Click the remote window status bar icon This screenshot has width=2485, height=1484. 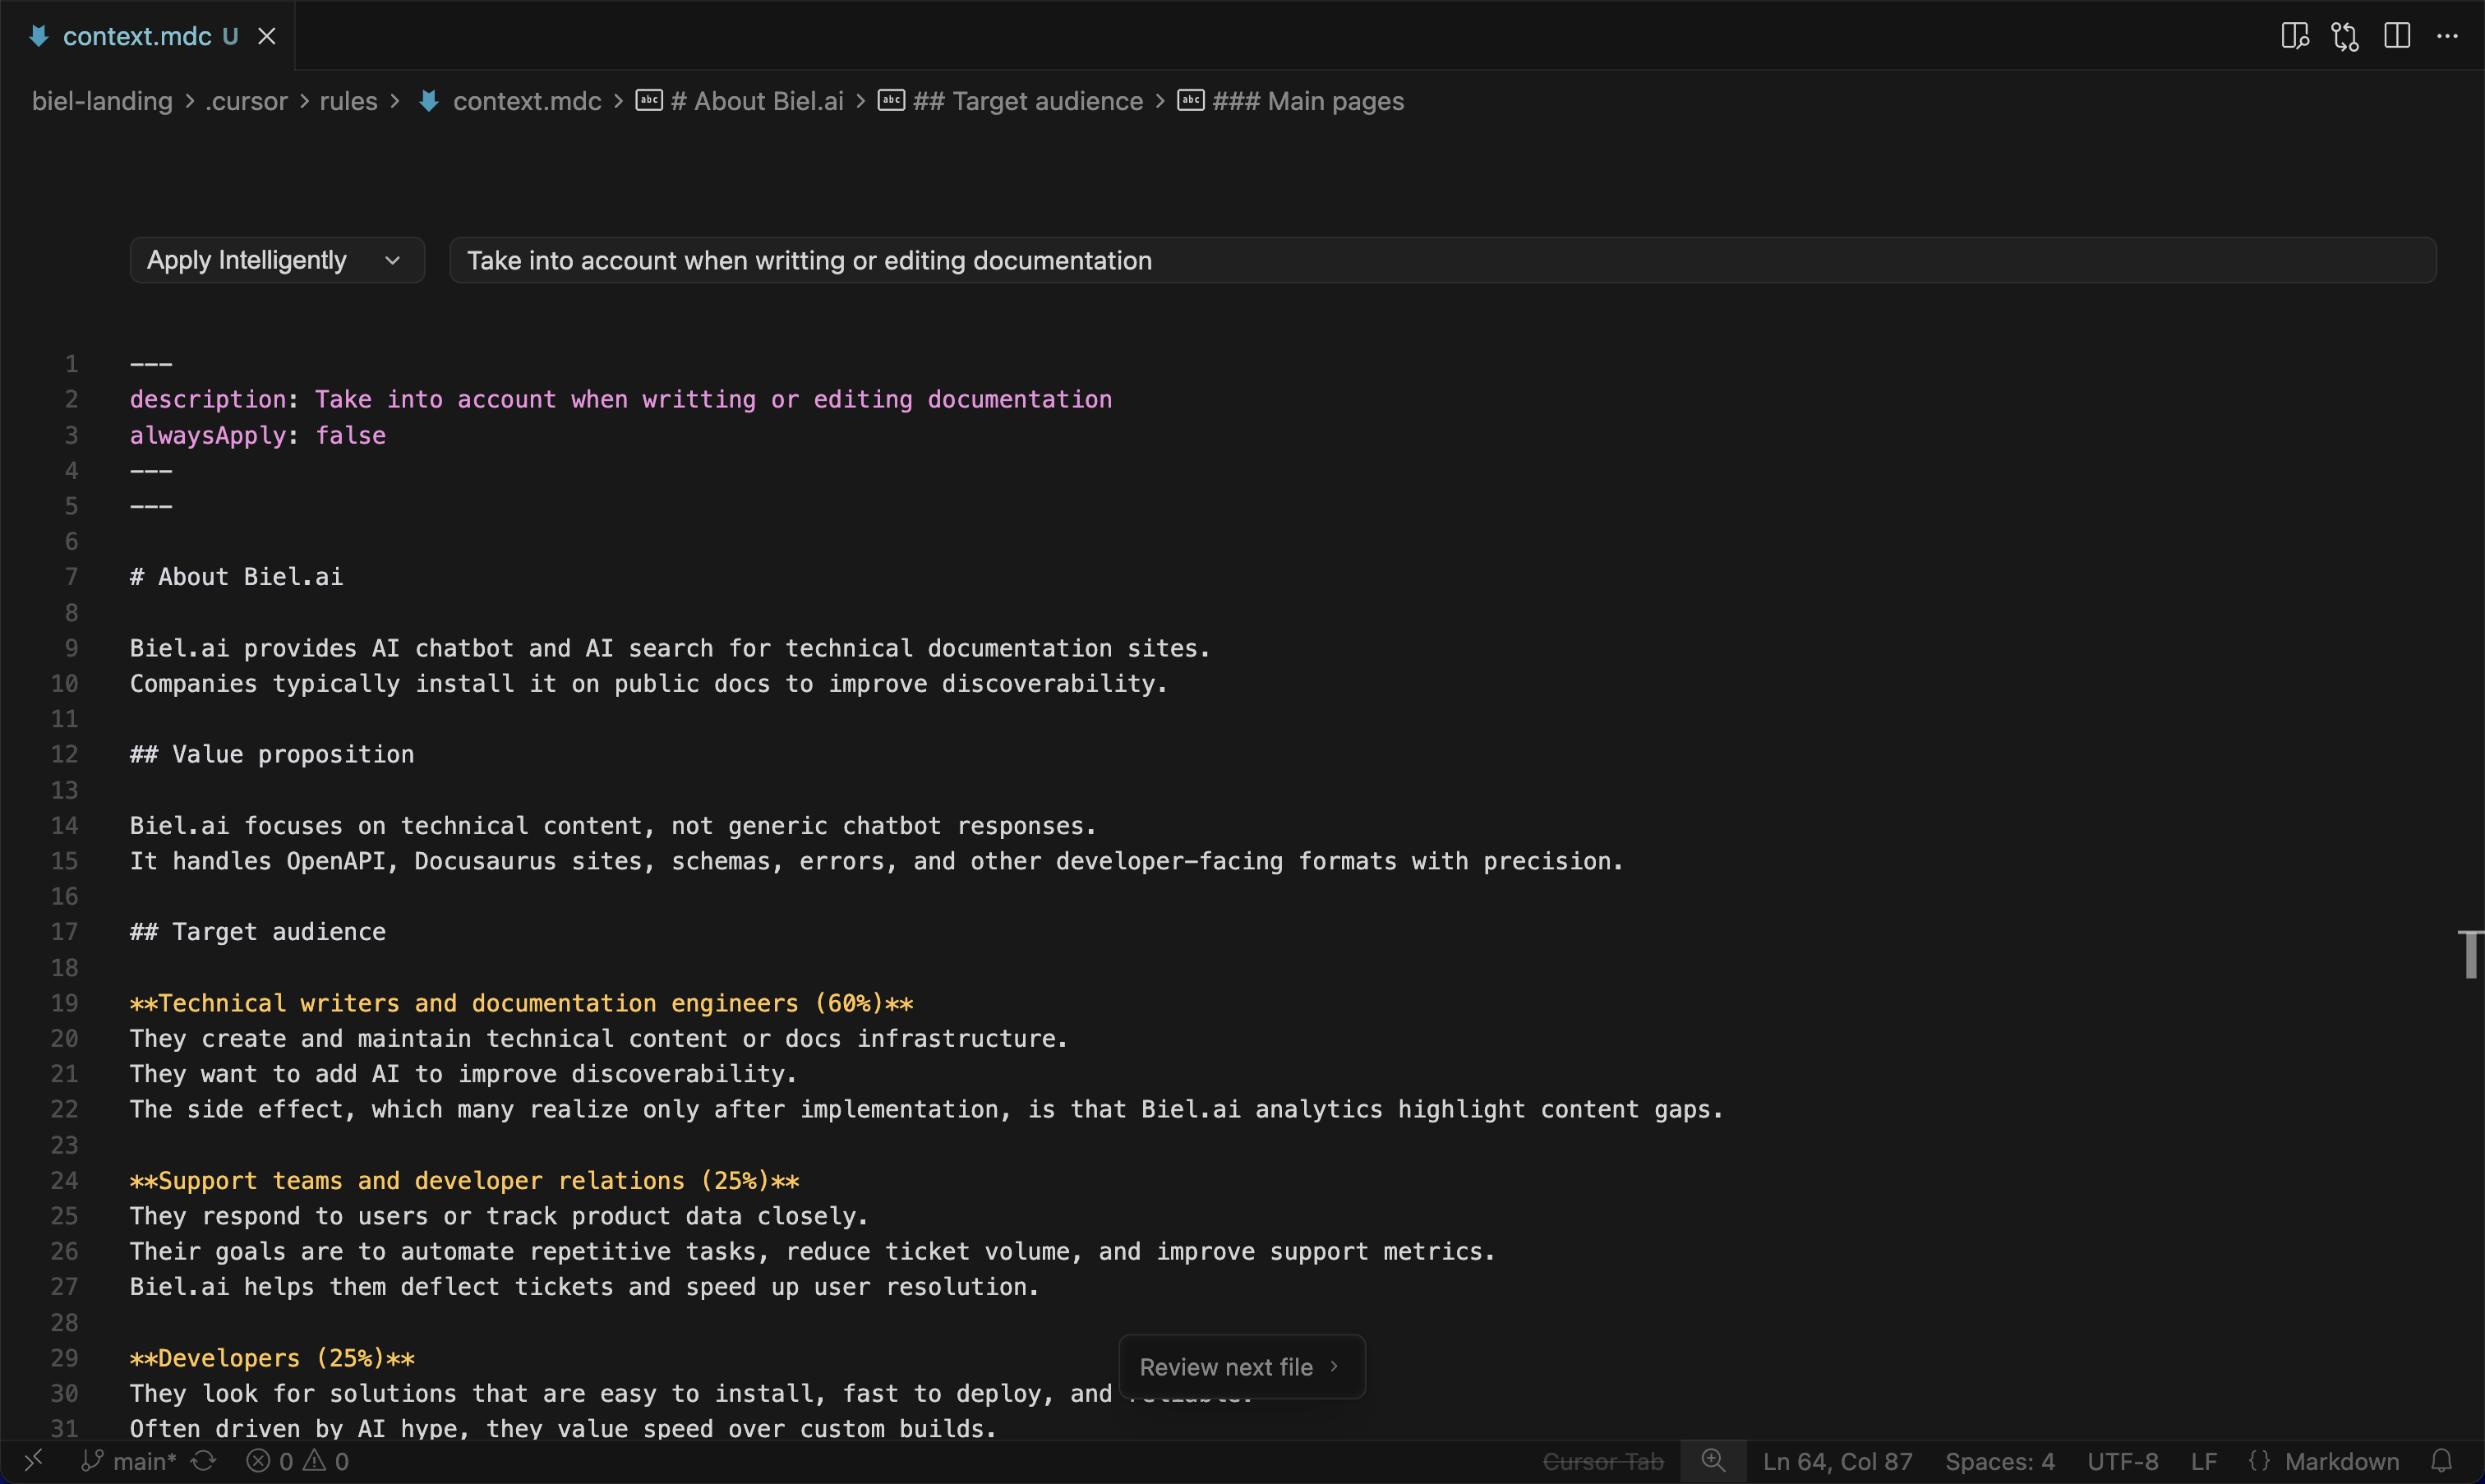point(33,1461)
